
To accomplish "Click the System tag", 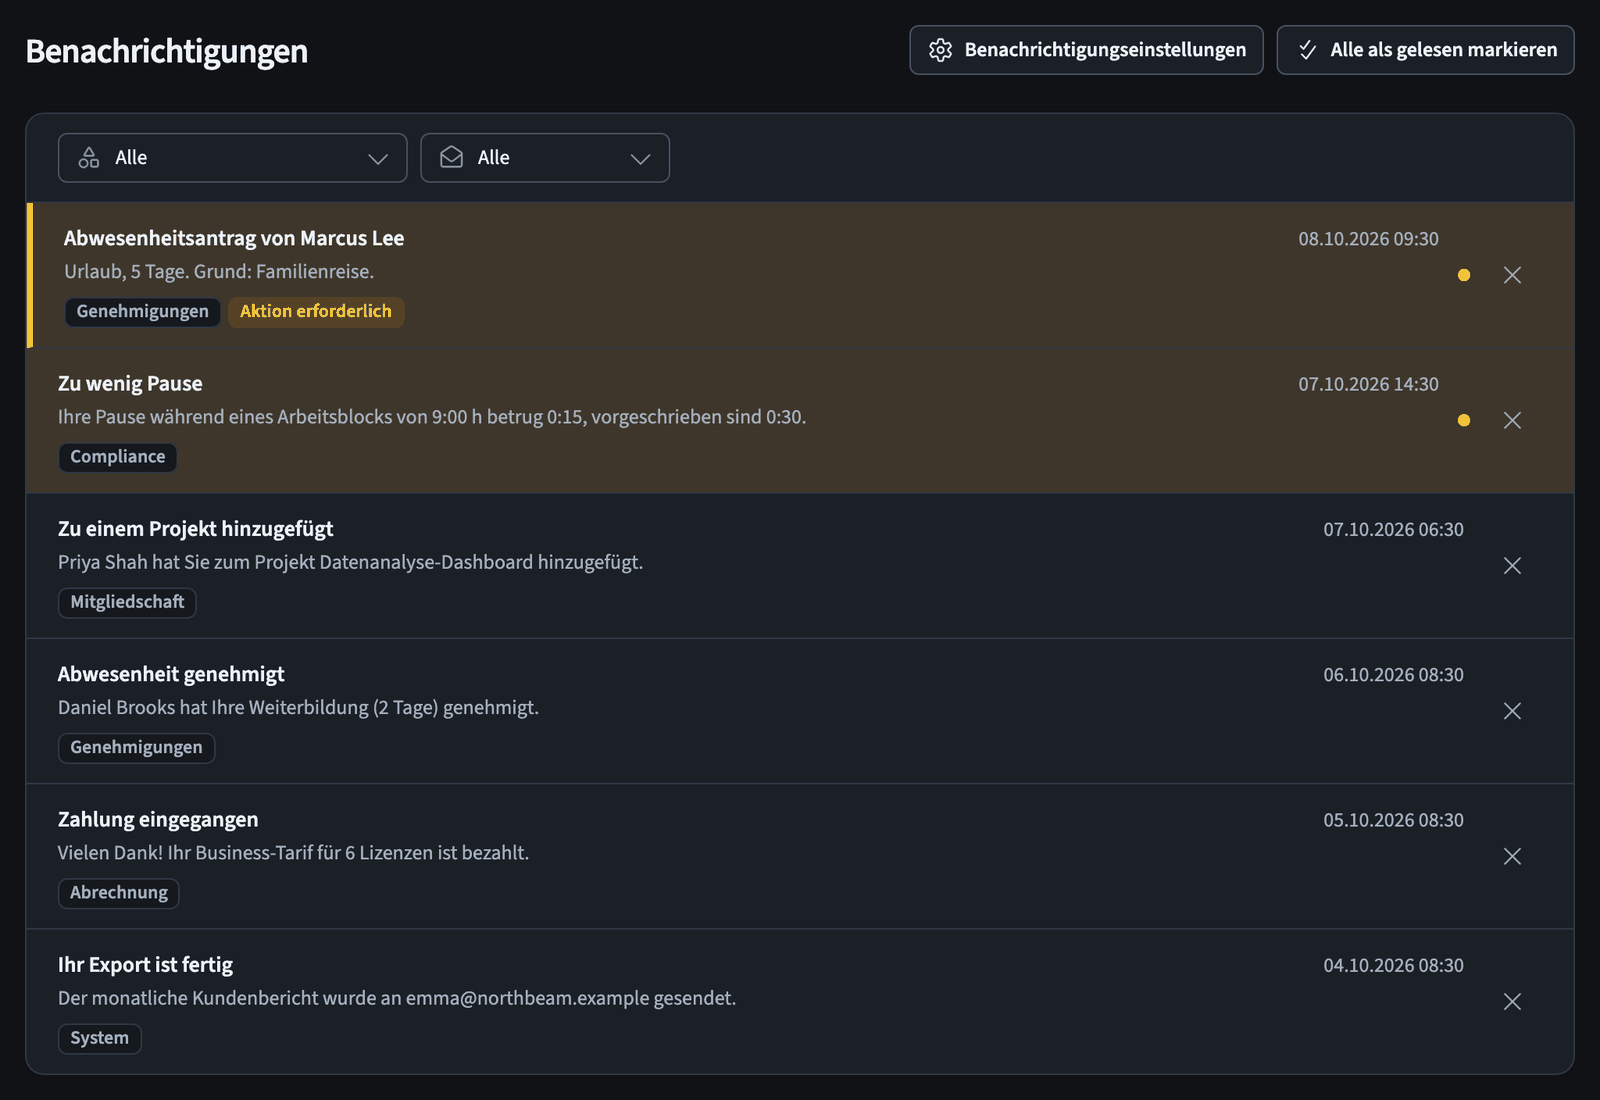I will coord(100,1038).
